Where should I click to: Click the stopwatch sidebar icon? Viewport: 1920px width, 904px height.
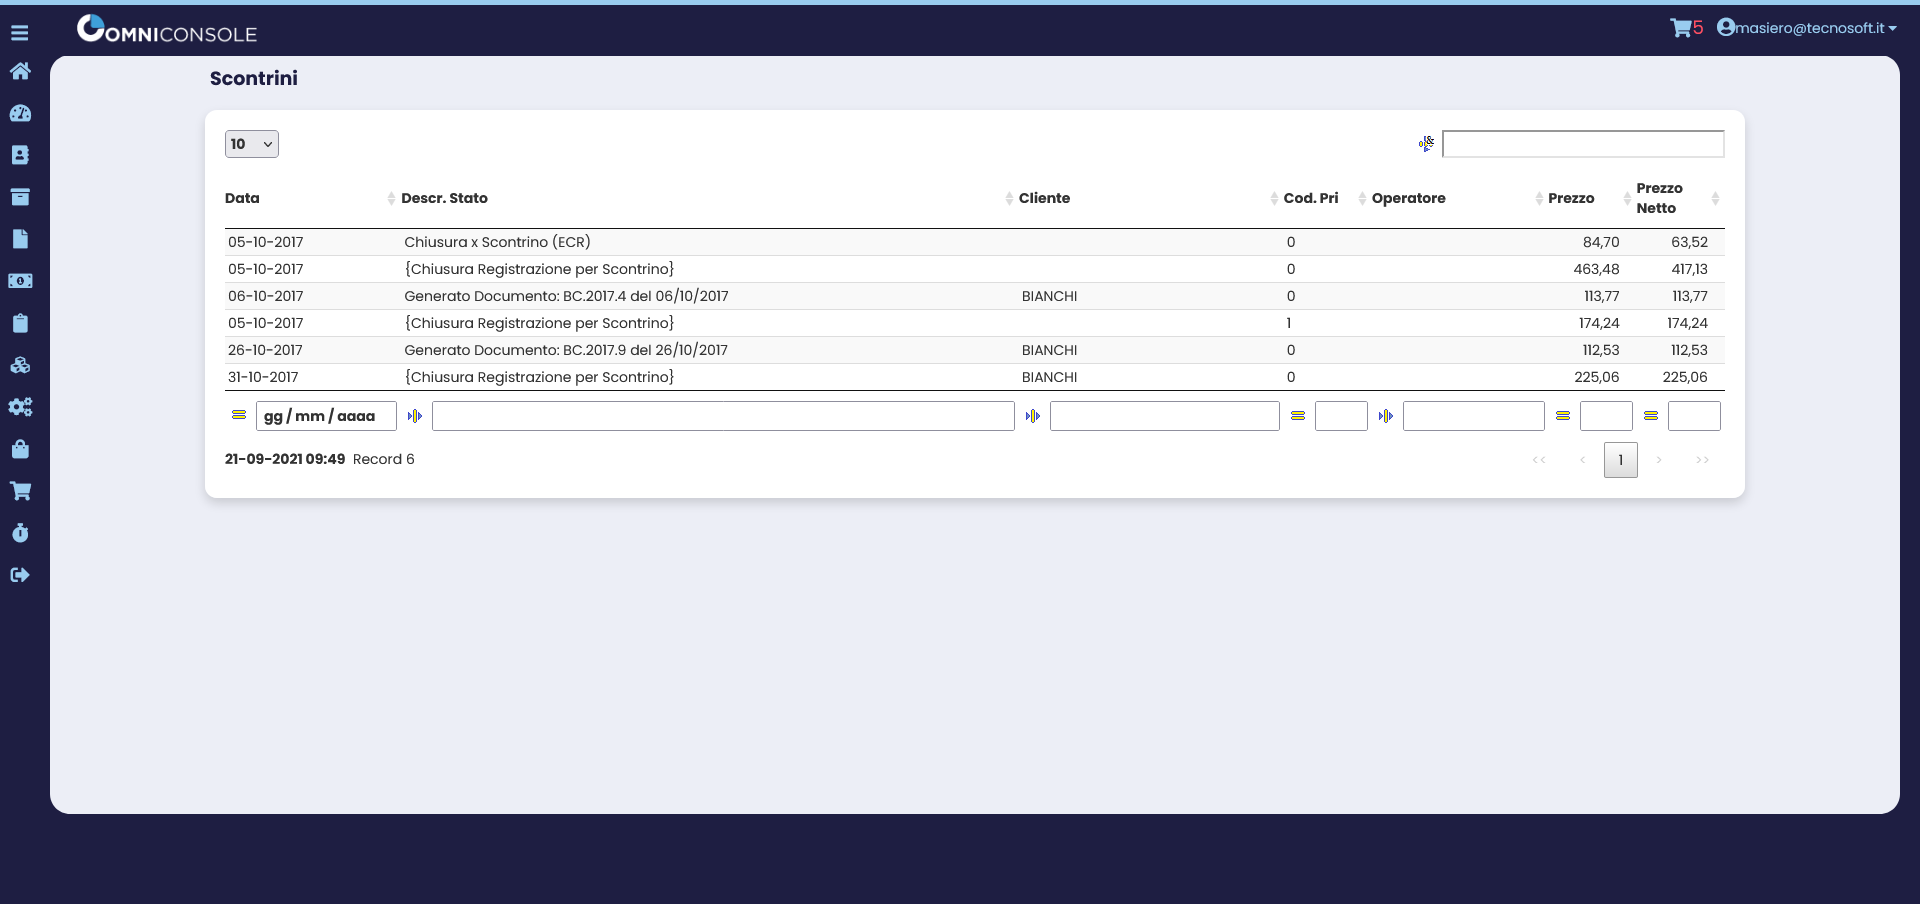point(20,533)
